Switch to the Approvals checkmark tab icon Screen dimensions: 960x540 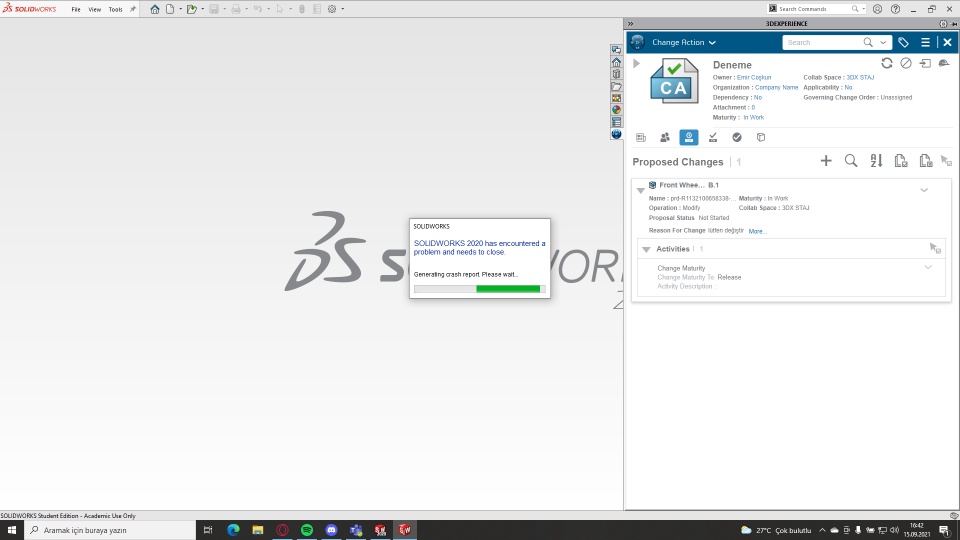pos(737,138)
